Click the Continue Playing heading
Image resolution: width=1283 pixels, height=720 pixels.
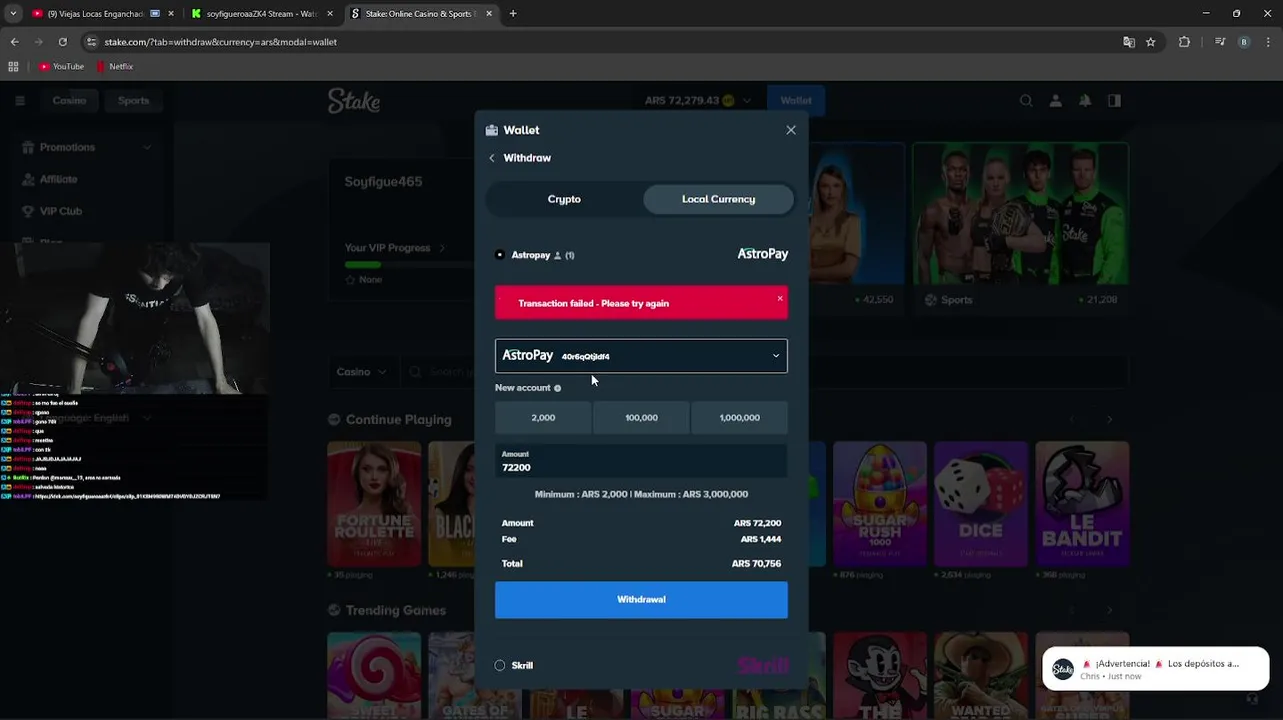coord(398,420)
